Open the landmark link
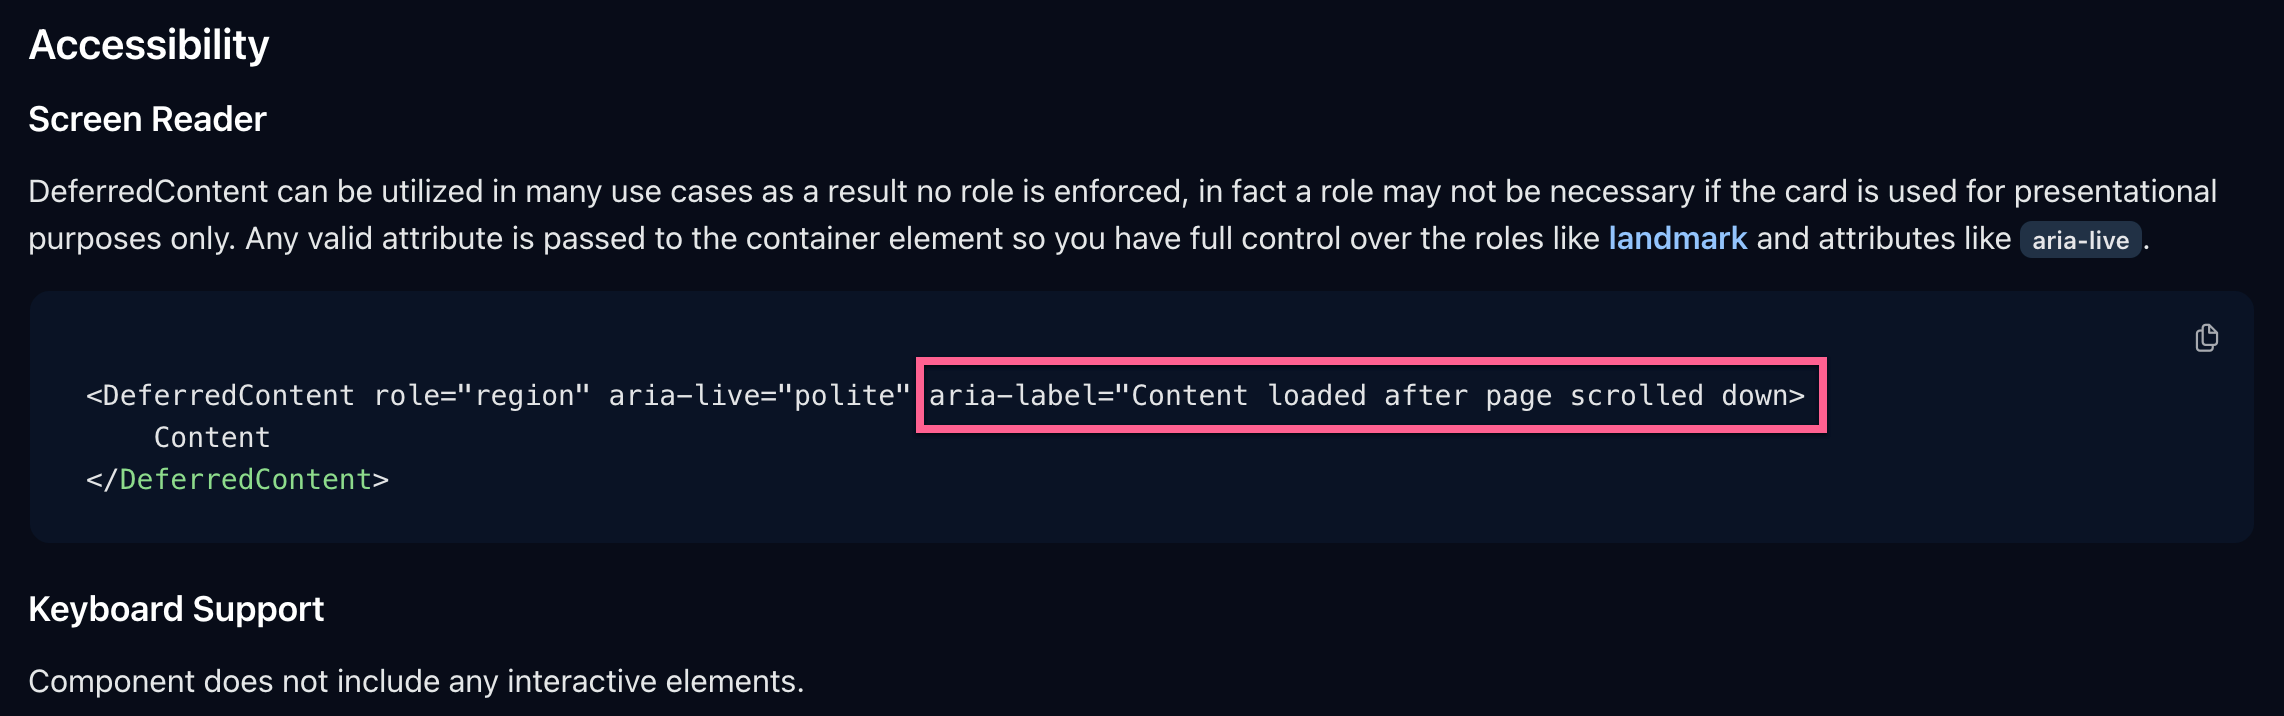The height and width of the screenshot is (716, 2284). pos(1677,238)
